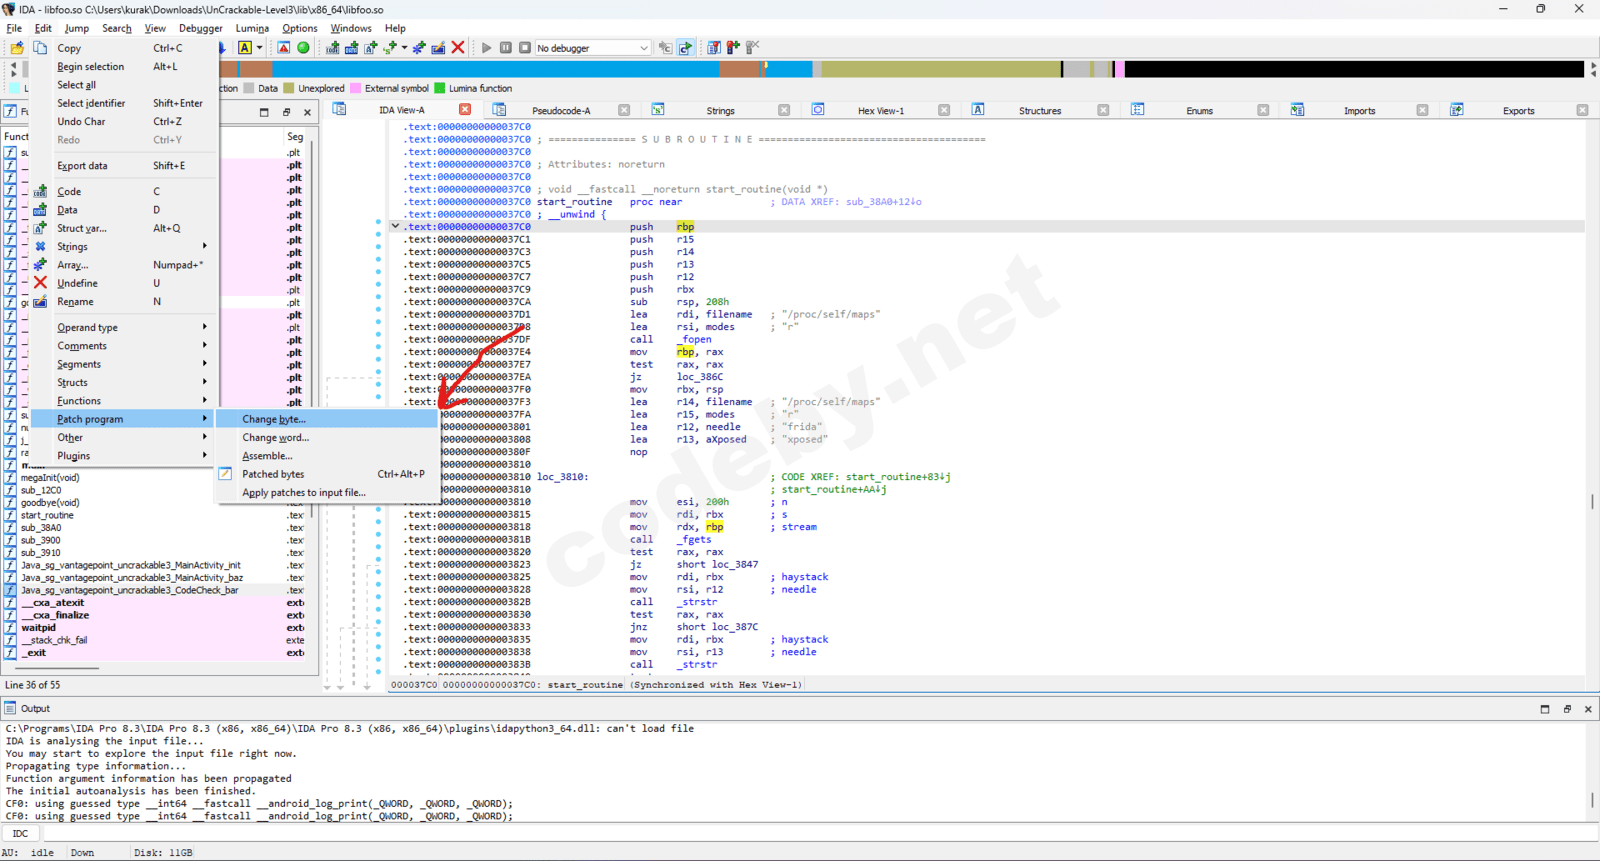This screenshot has height=861, width=1600.
Task: Select Change word... menu entry
Action: click(327, 438)
